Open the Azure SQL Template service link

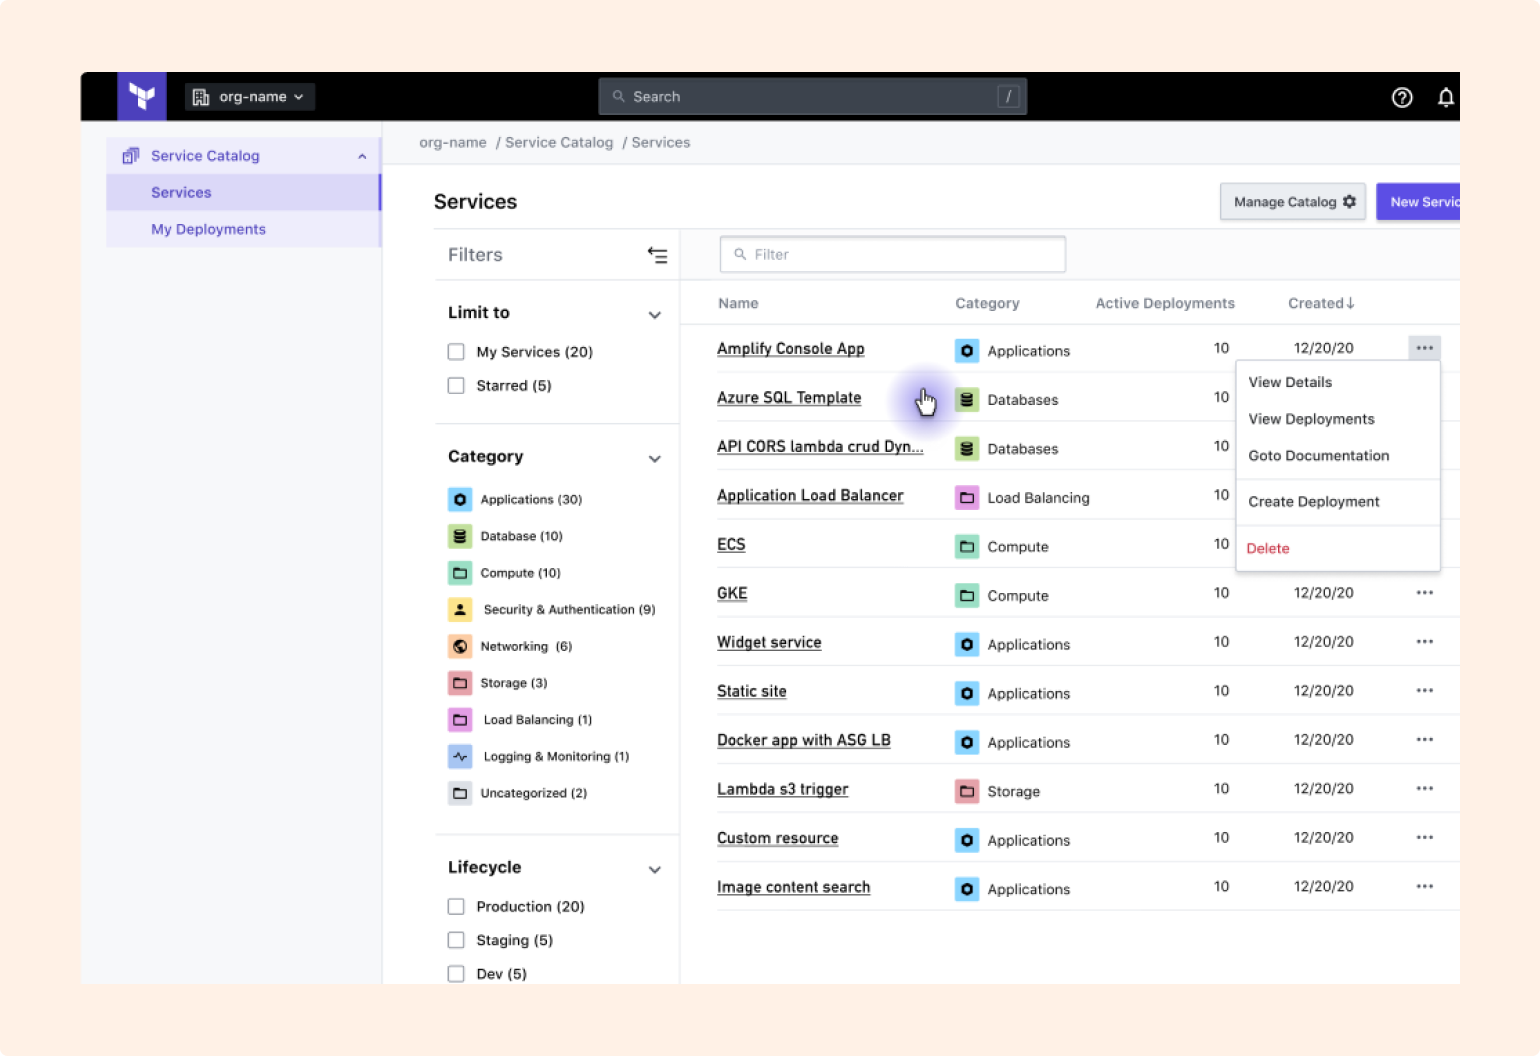click(x=789, y=398)
